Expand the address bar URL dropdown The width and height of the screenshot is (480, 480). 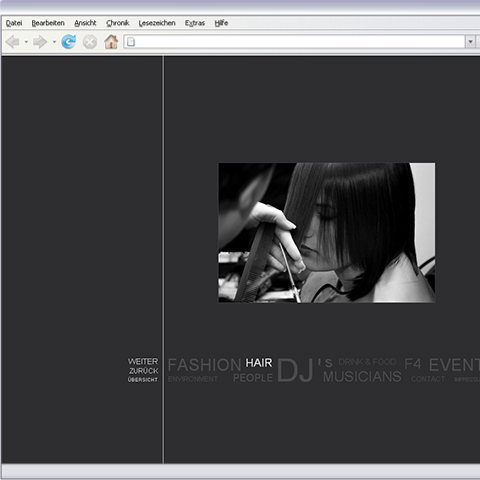coord(470,42)
